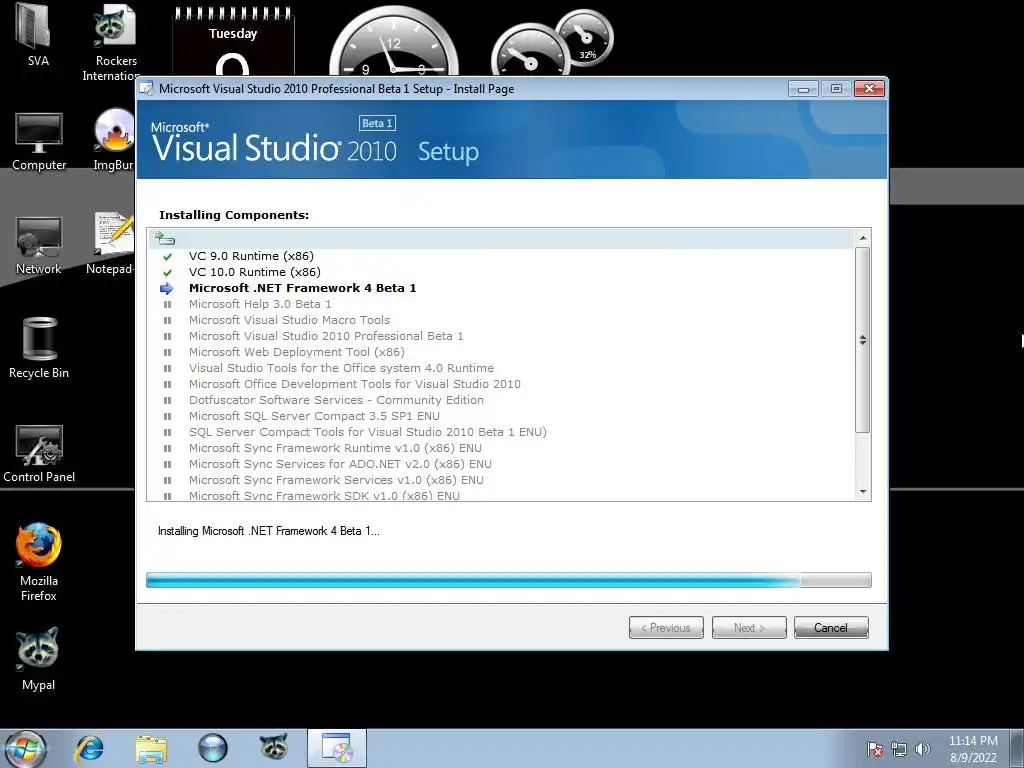The width and height of the screenshot is (1024, 768).
Task: Click the component list scroll up arrow
Action: click(x=863, y=238)
